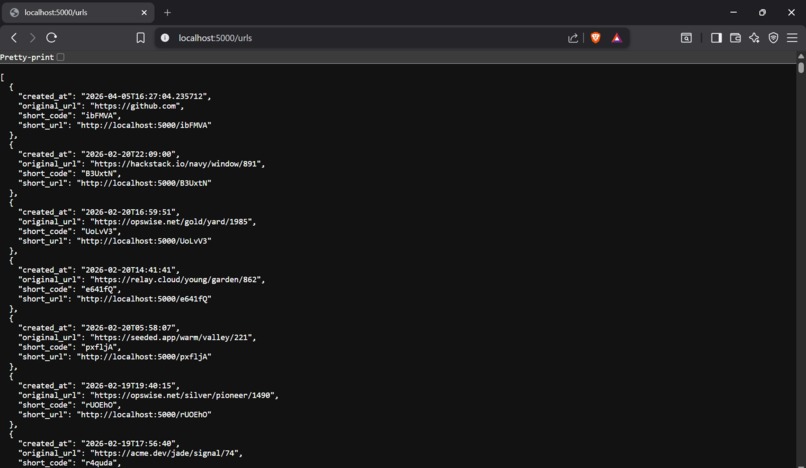
Task: Share this page via share icon
Action: coord(573,38)
